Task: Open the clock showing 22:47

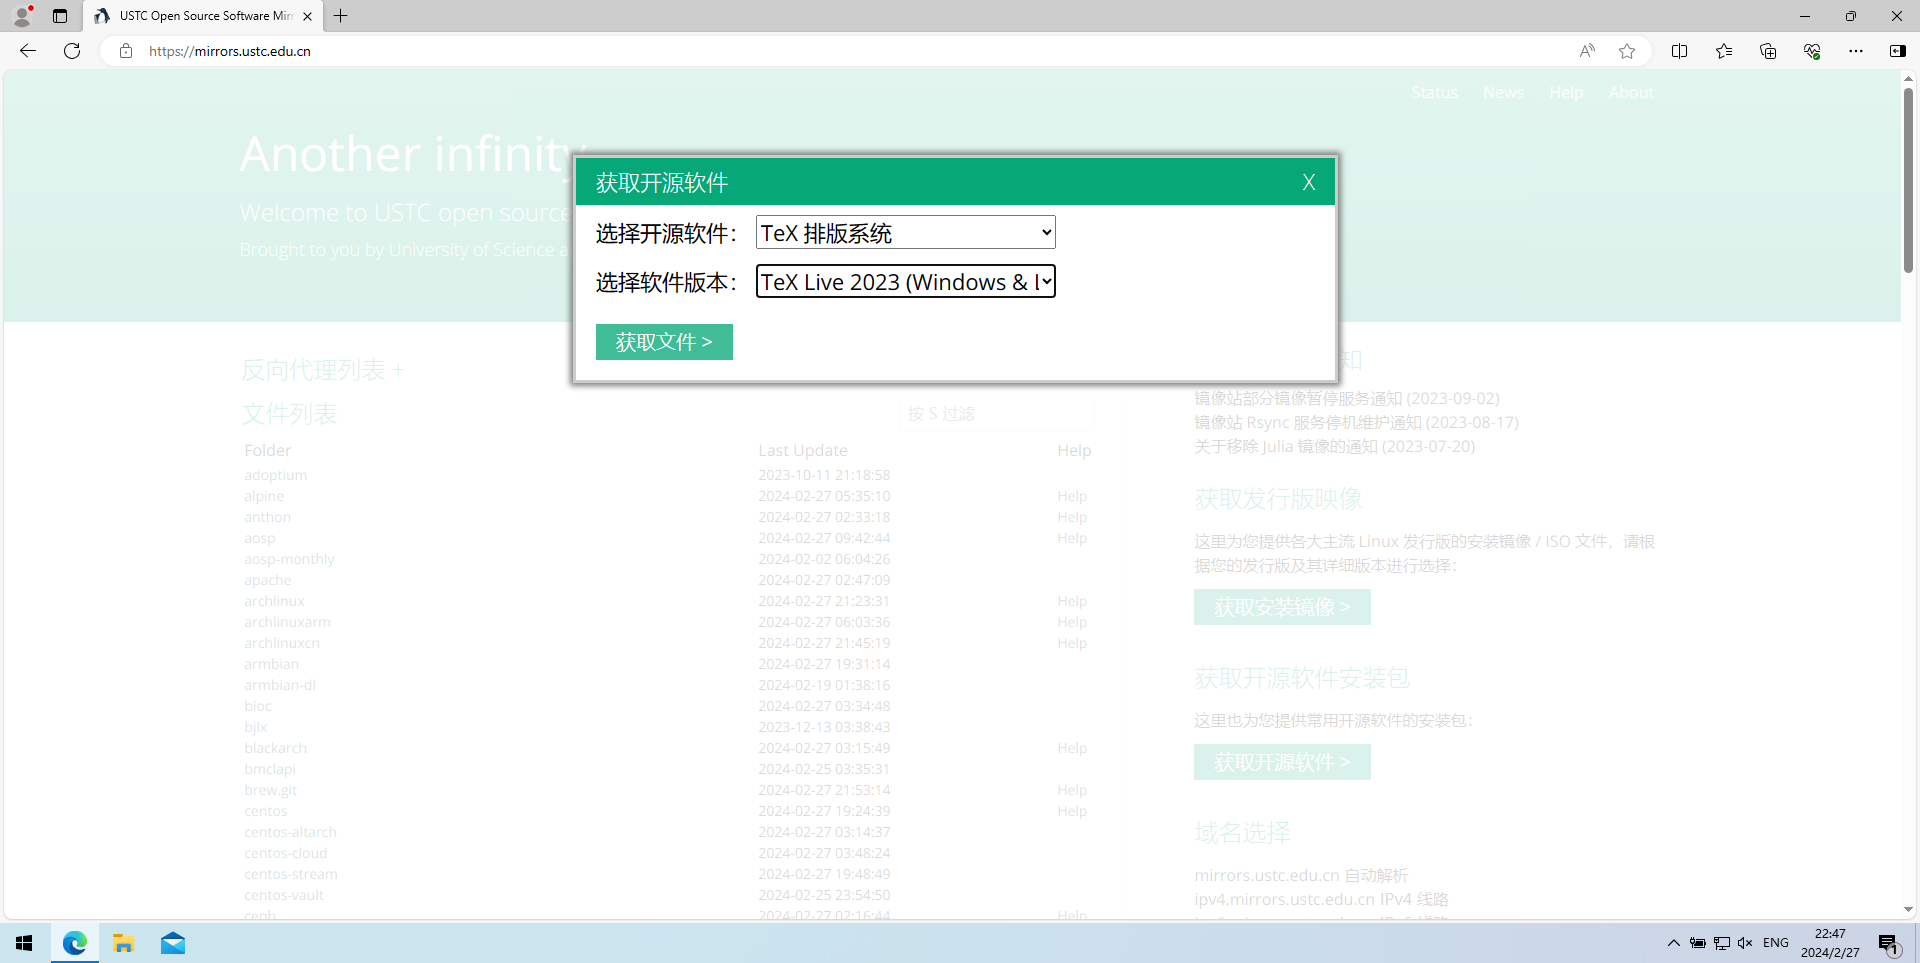Action: click(1830, 943)
